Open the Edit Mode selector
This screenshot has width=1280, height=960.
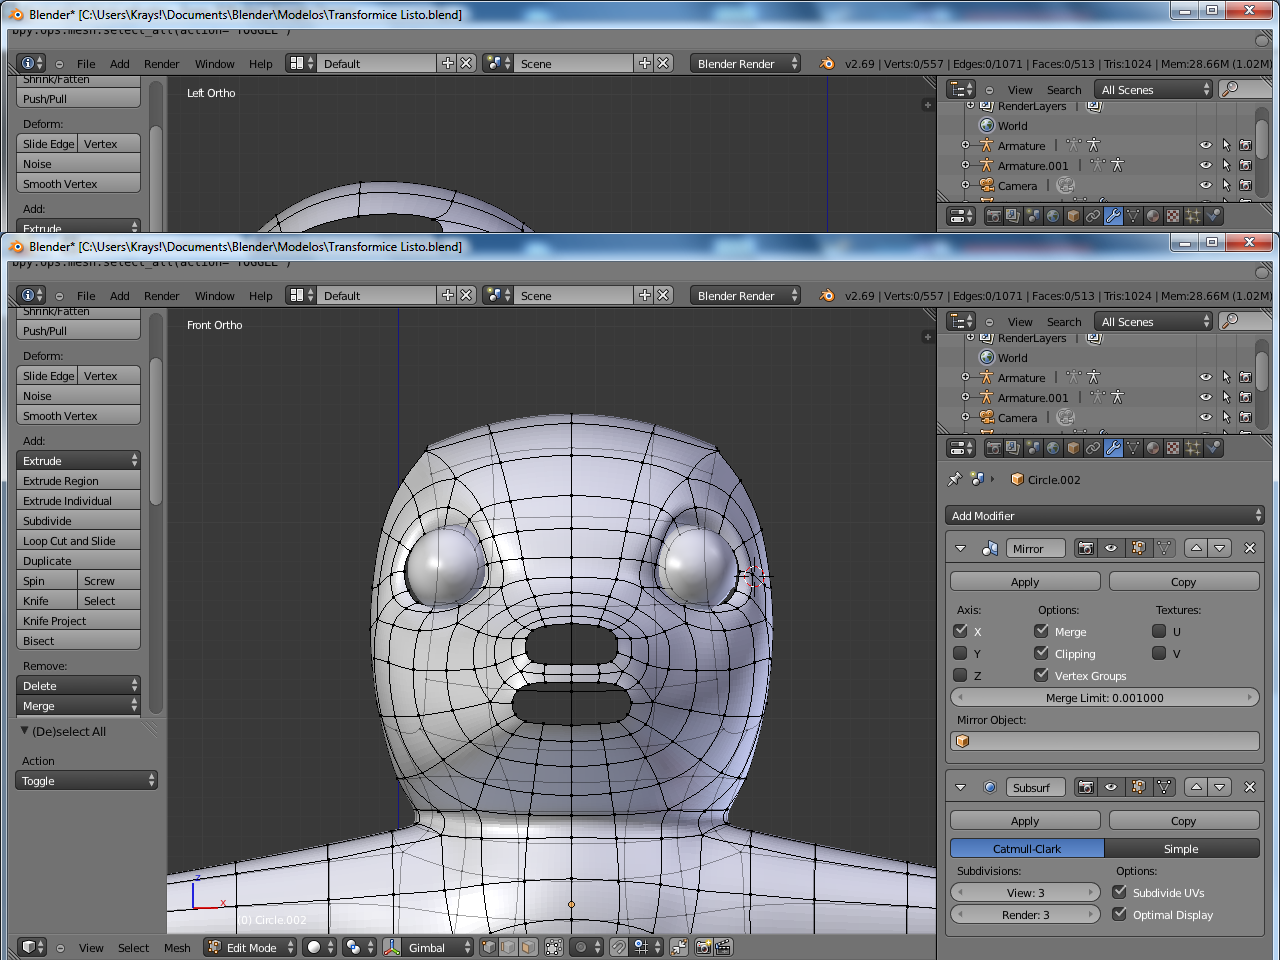[x=251, y=947]
